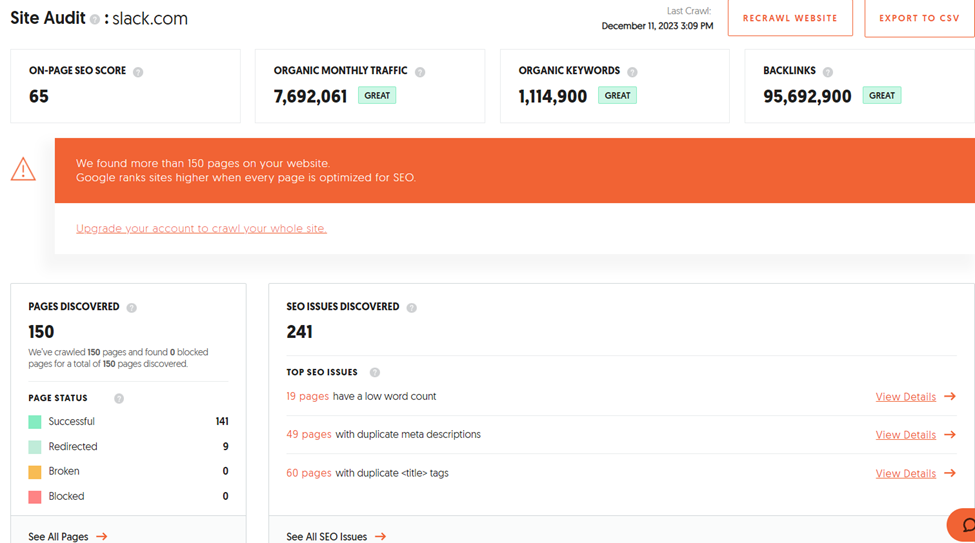The width and height of the screenshot is (975, 543).
Task: Click the On-Page SEO Score value 65
Action: [x=39, y=96]
